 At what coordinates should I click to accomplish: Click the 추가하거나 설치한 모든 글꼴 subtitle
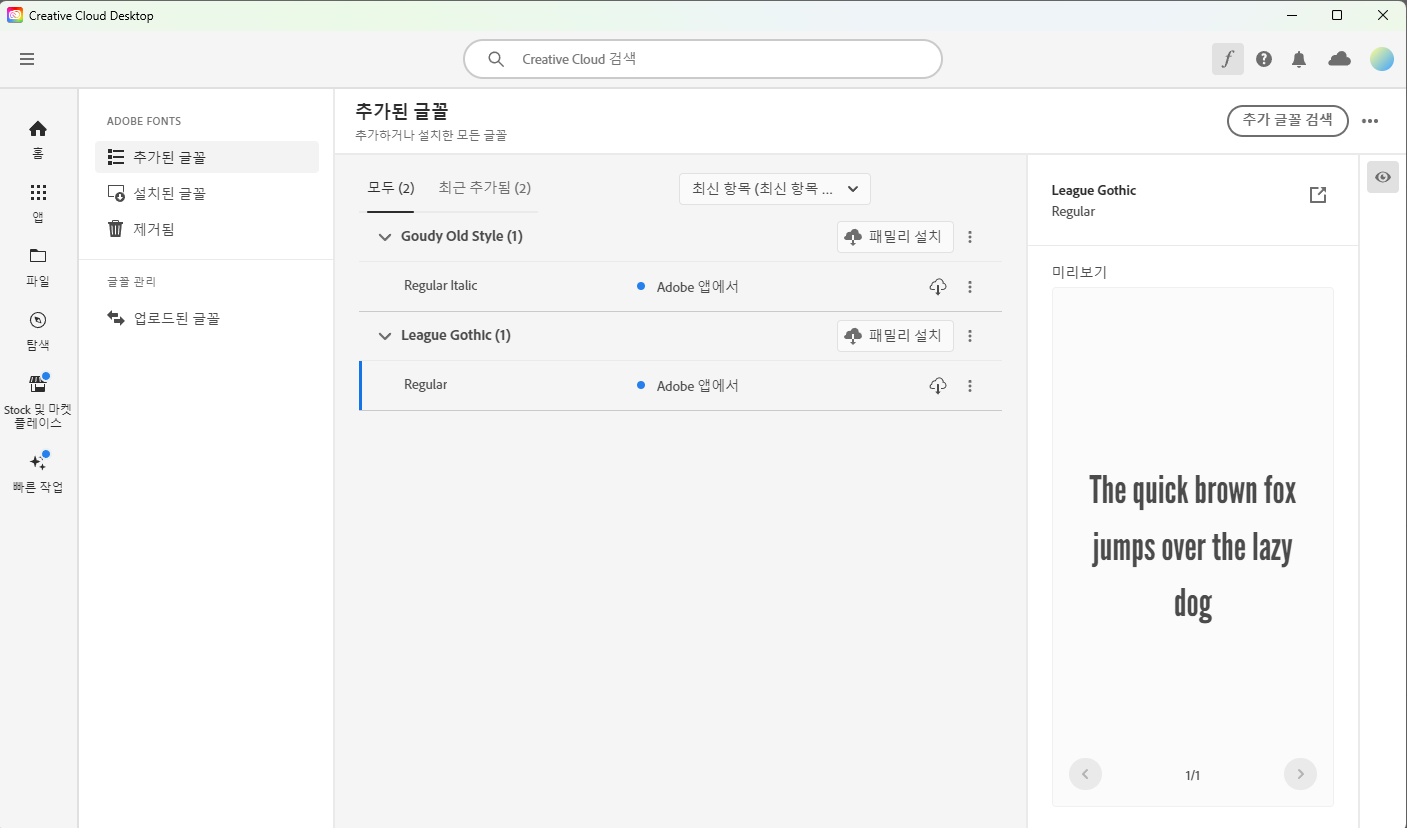click(431, 135)
